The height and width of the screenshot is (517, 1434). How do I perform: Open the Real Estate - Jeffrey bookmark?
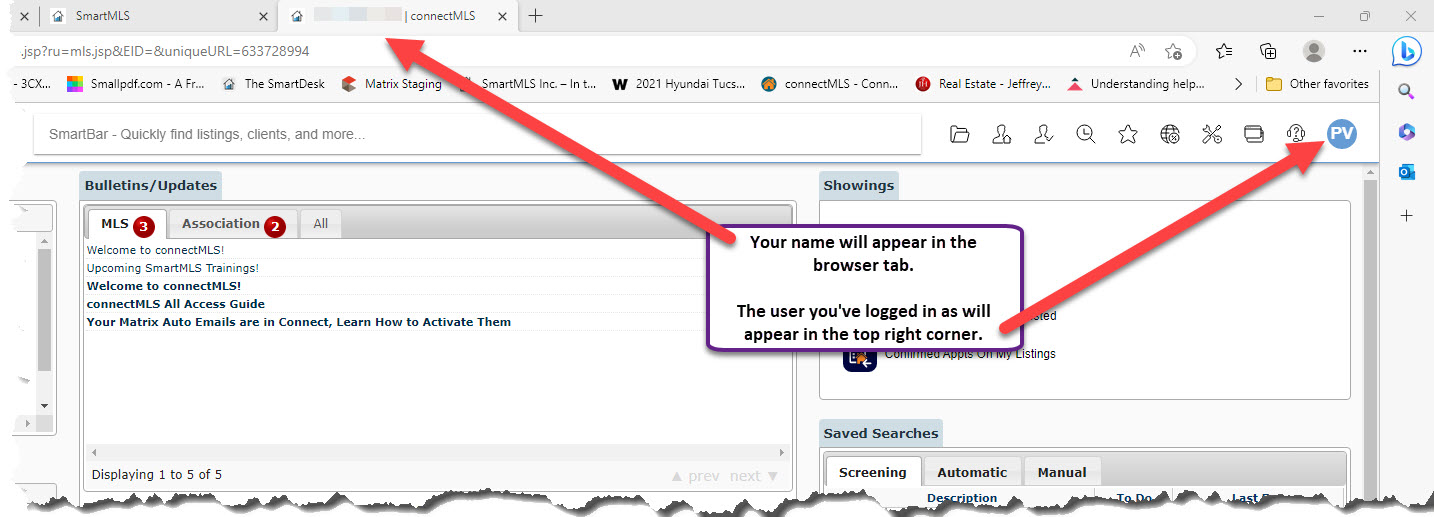985,84
